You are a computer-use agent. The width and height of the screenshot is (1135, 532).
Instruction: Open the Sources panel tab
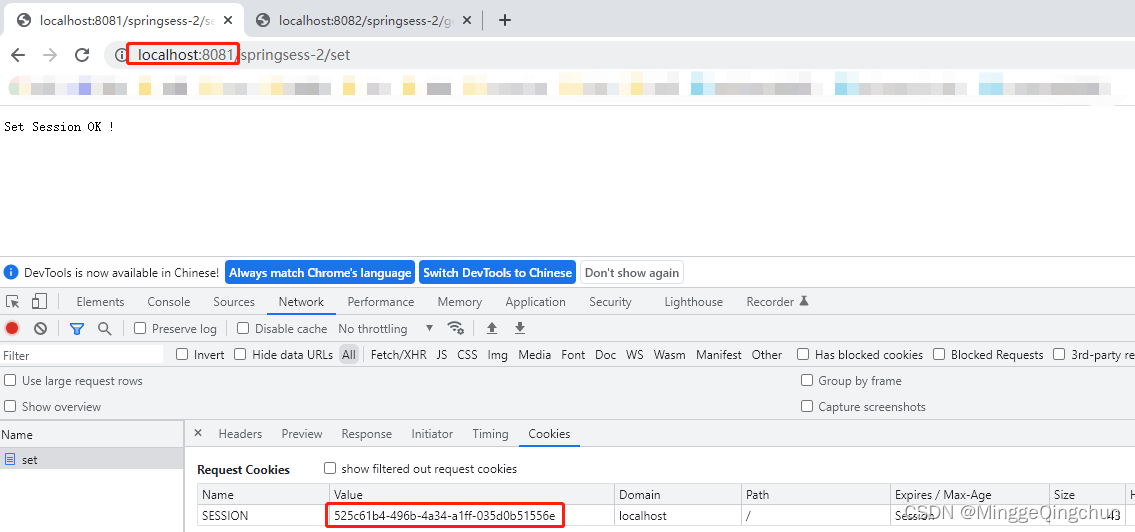[234, 302]
